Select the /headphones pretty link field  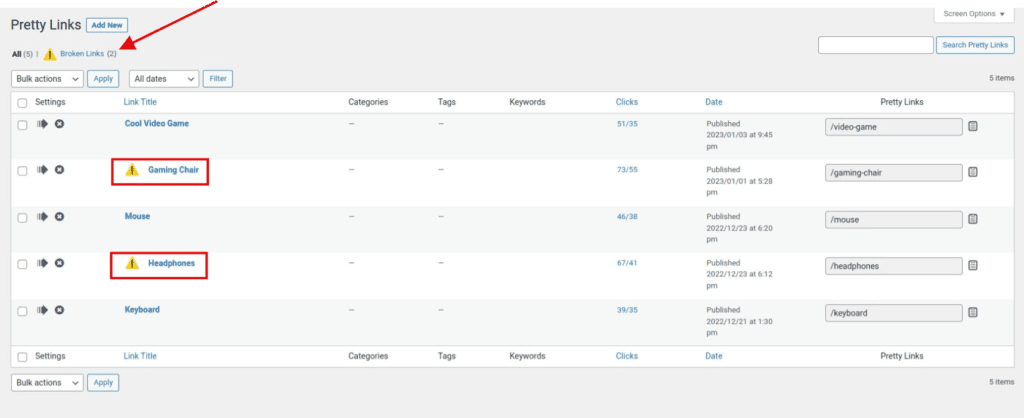(893, 266)
